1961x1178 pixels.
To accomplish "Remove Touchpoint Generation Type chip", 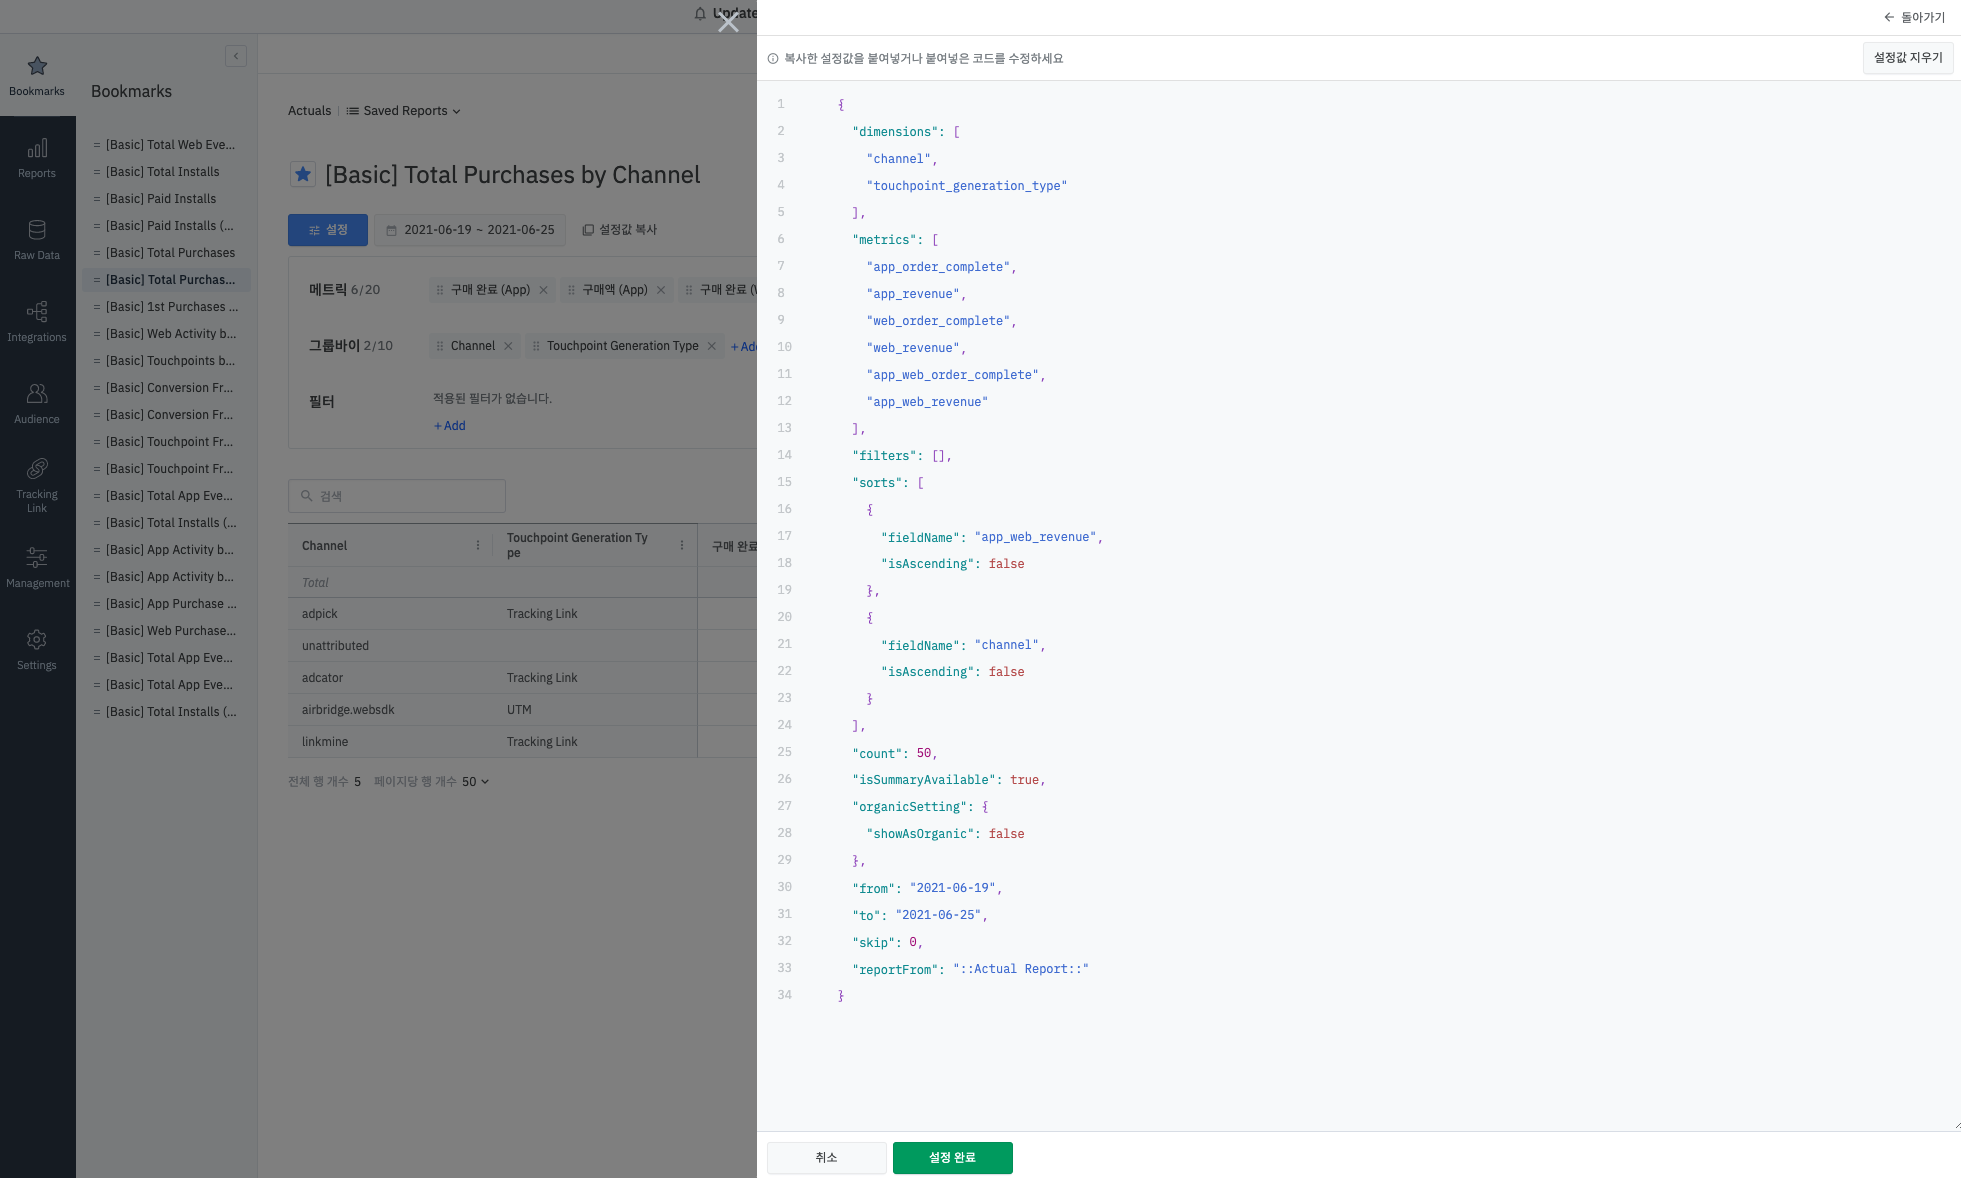I will pyautogui.click(x=712, y=346).
